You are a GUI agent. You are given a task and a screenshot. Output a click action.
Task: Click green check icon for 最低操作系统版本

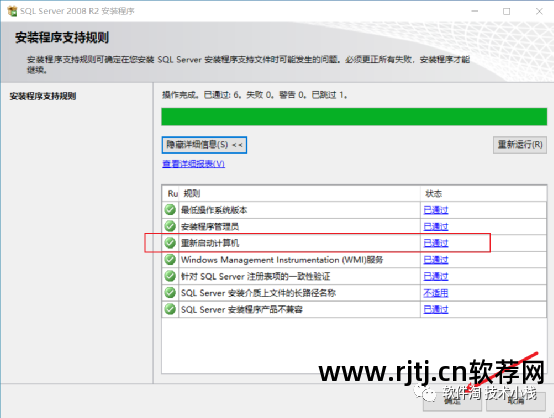click(x=170, y=210)
